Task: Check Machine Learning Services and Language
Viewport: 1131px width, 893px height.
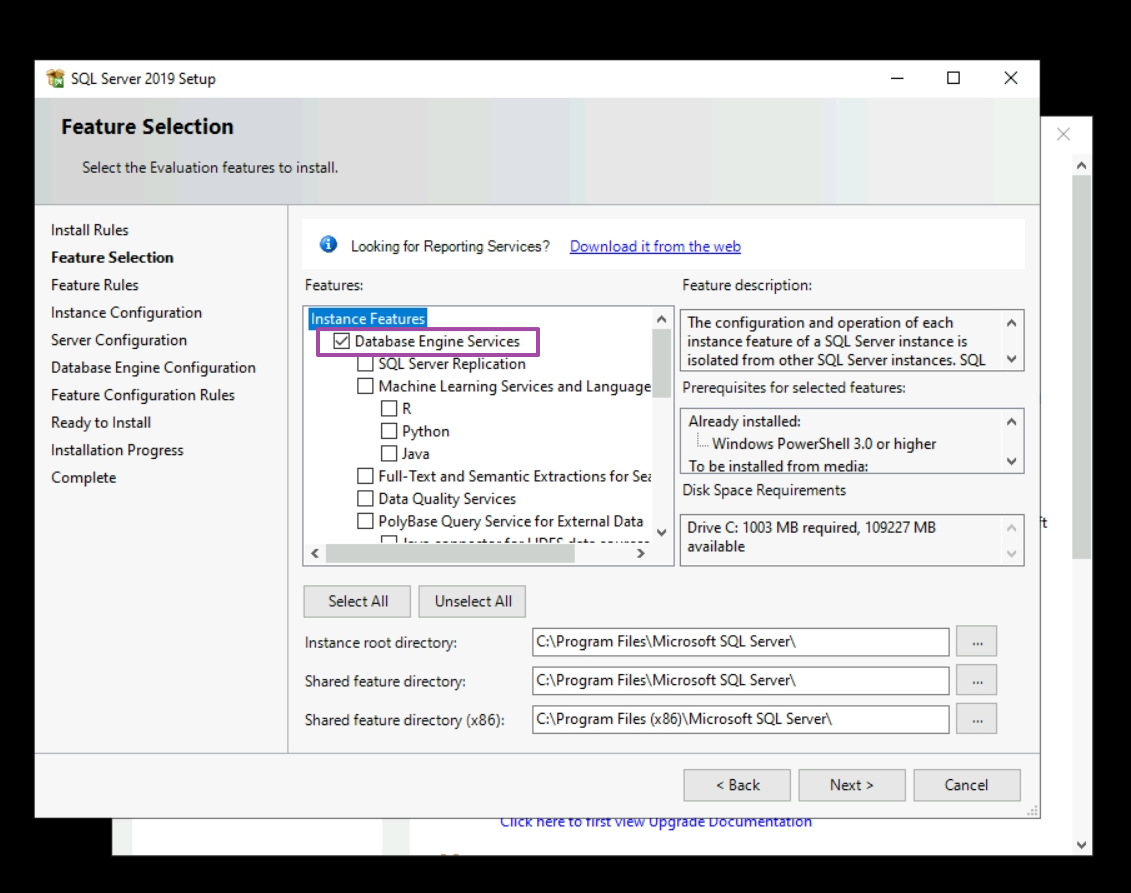Action: tap(365, 386)
